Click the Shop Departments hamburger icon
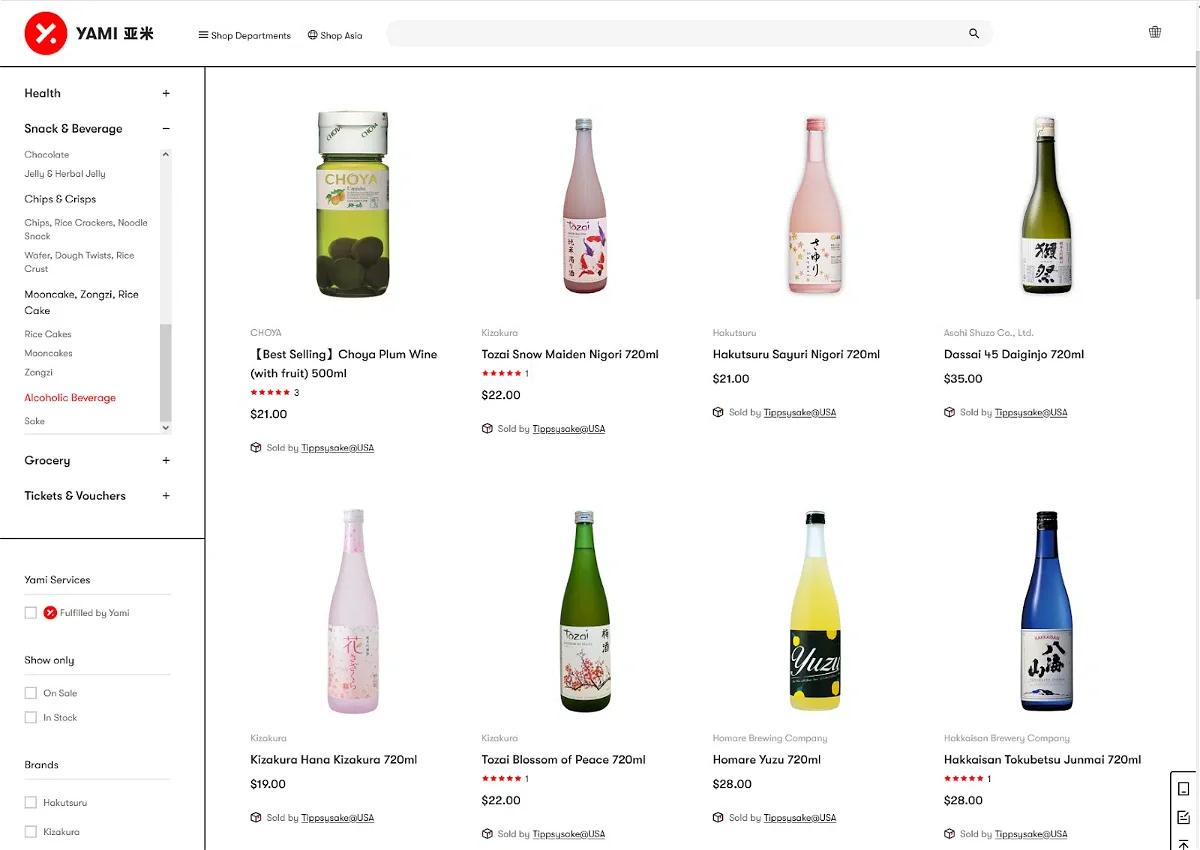 (203, 35)
